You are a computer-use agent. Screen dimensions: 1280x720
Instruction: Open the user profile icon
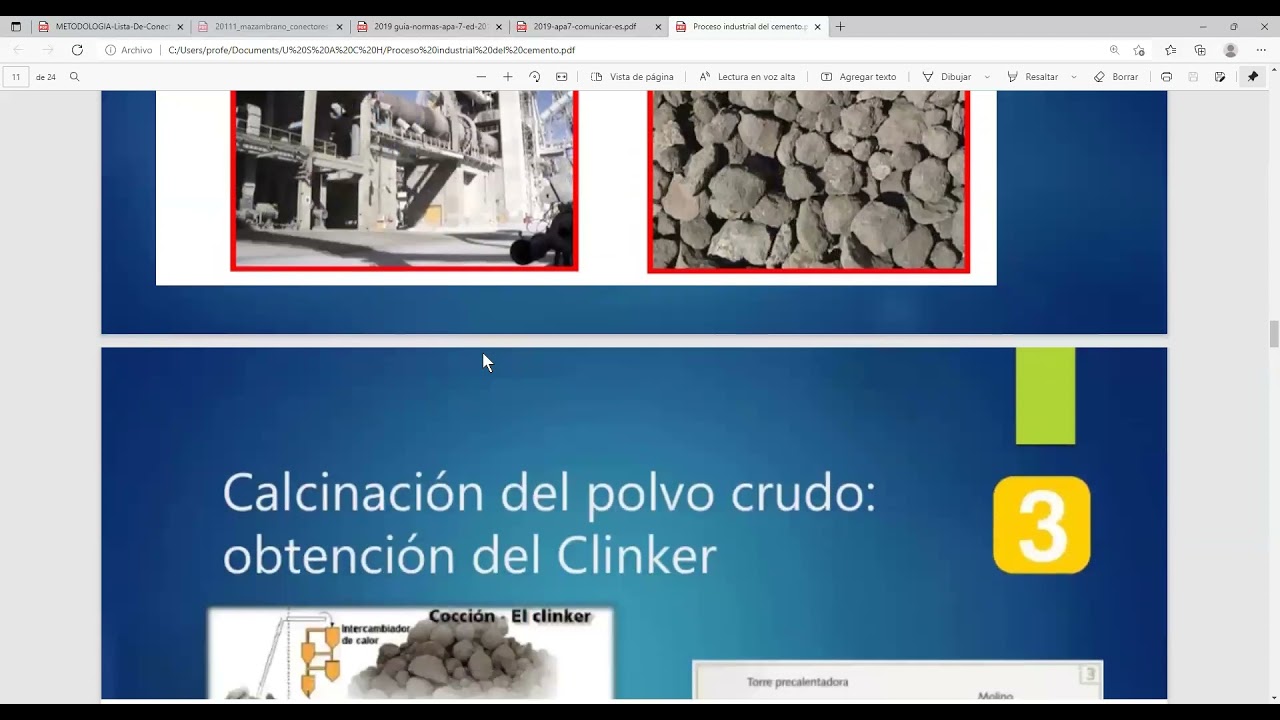coord(1231,50)
